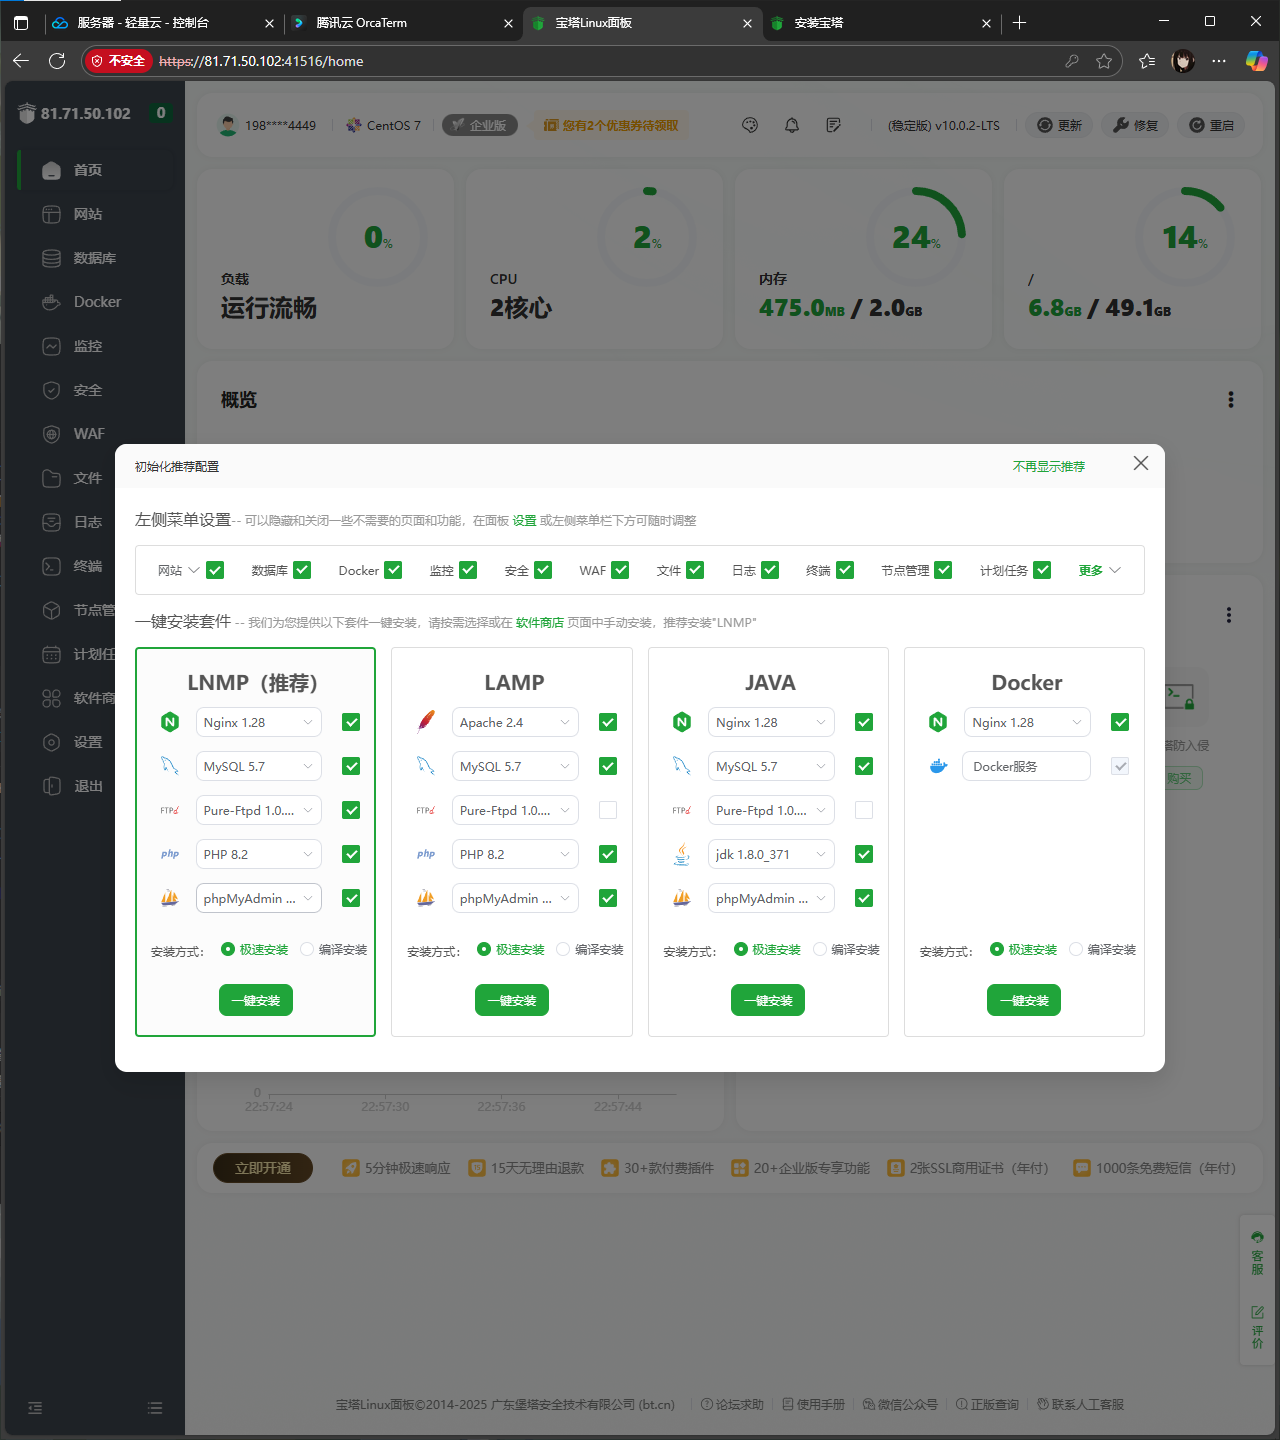Click the review icon on right edge

pos(1257,1327)
